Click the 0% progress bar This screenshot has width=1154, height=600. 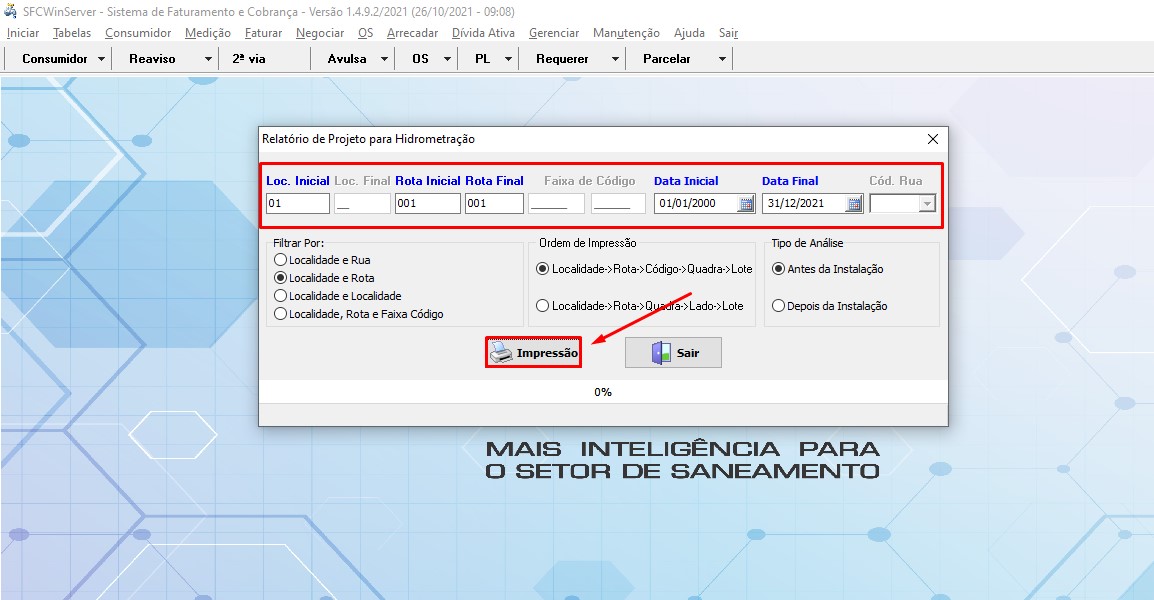(x=603, y=392)
